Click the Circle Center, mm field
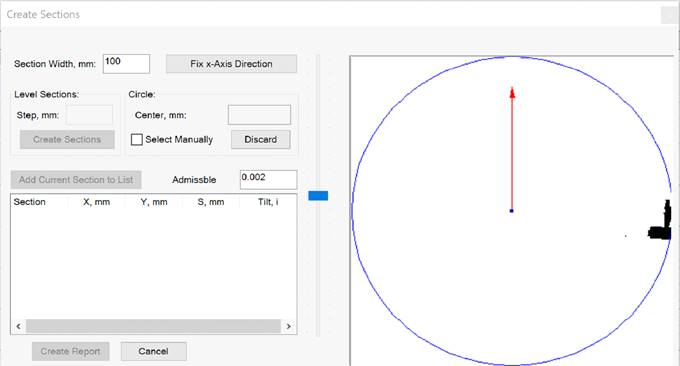Viewport: 680px width, 366px height. tap(259, 115)
